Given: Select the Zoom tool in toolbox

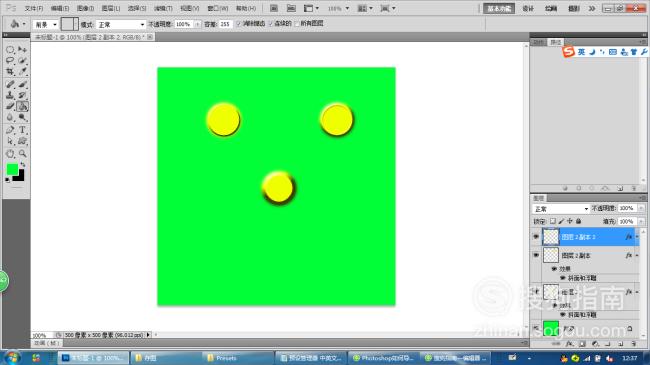Looking at the screenshot, I should click(x=22, y=154).
